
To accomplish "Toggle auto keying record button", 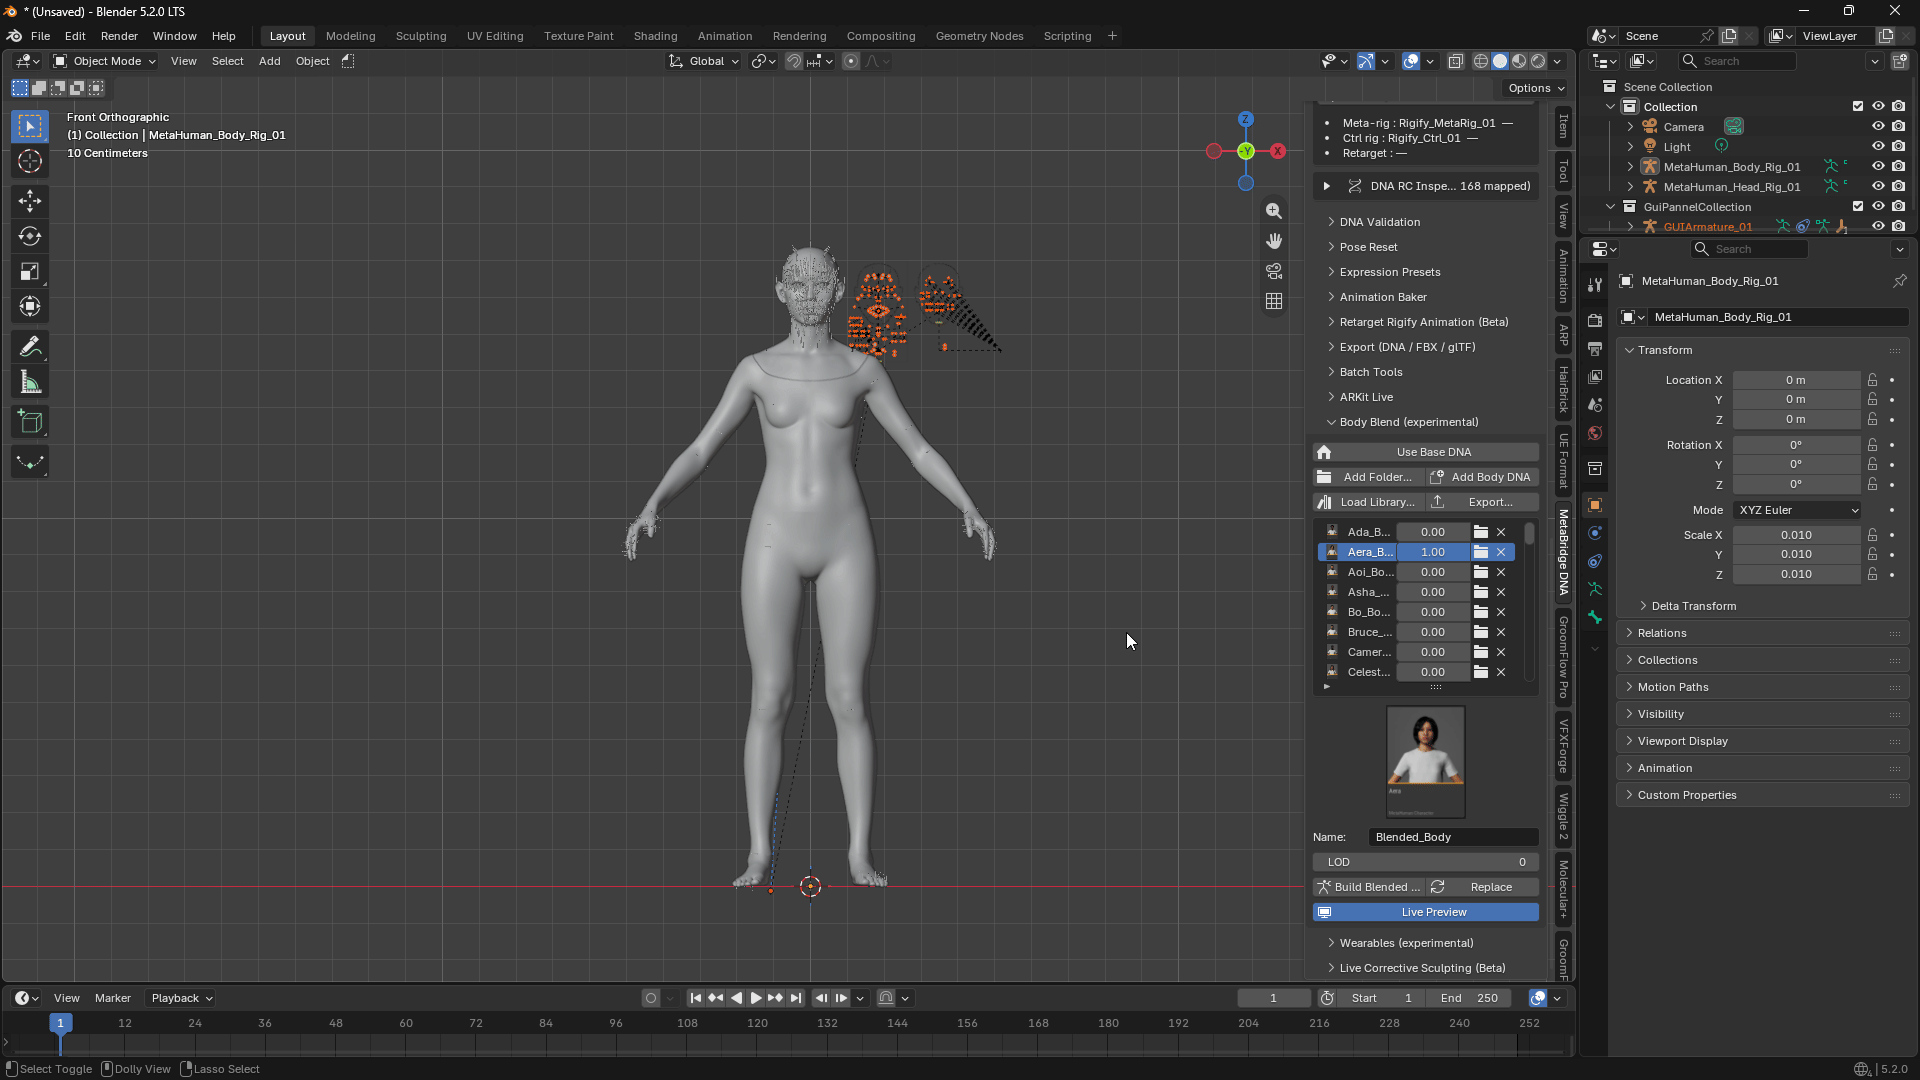I will click(651, 998).
